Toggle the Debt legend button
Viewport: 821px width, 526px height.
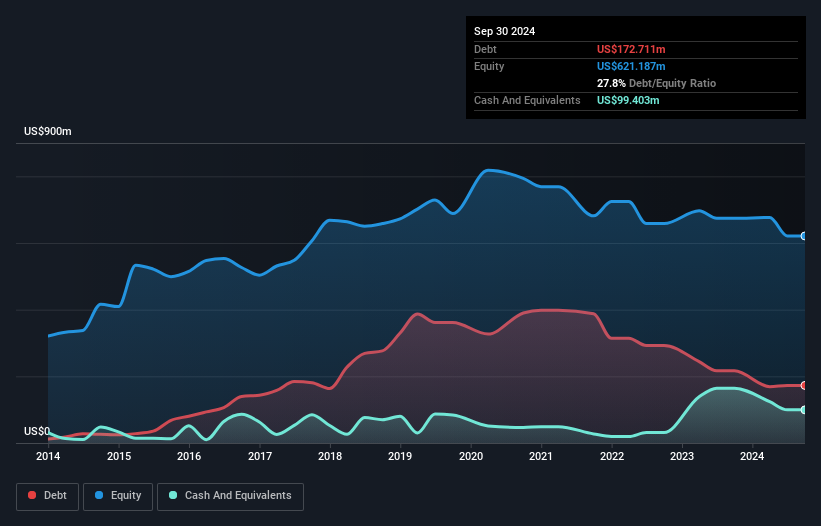(48, 496)
